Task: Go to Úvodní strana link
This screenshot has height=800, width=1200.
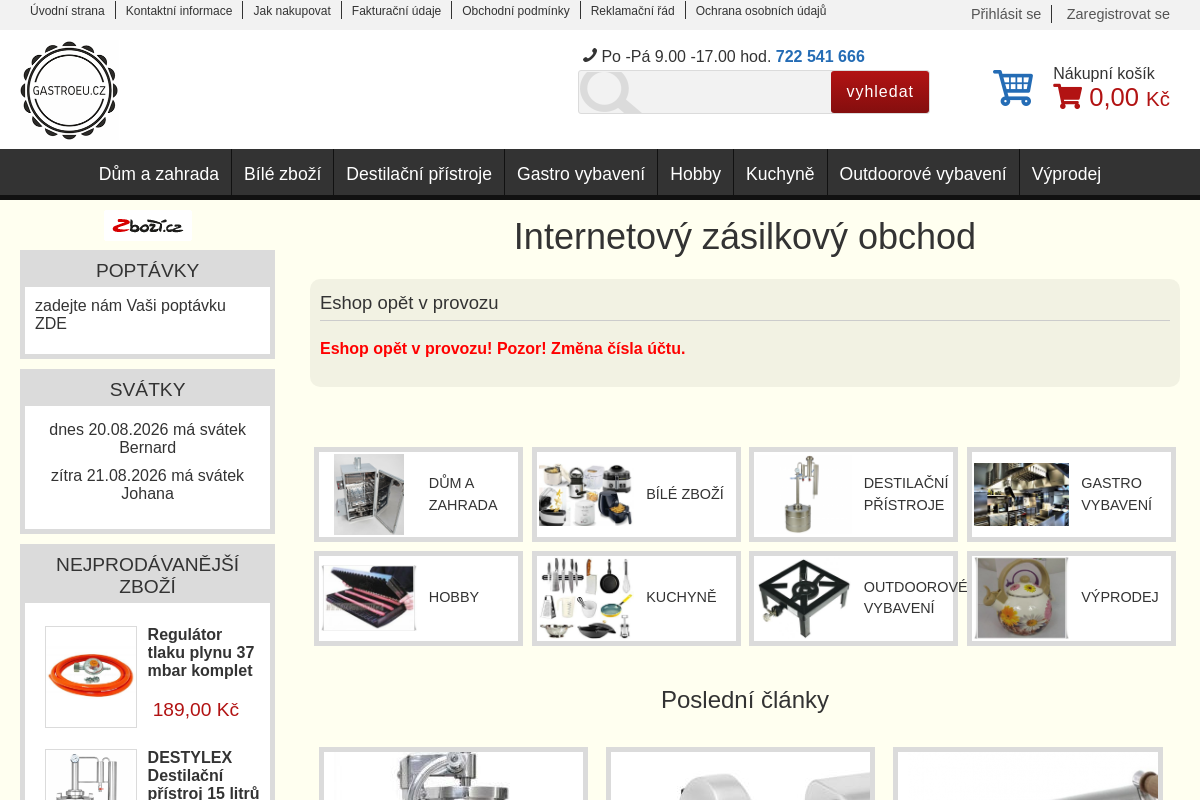Action: [67, 11]
